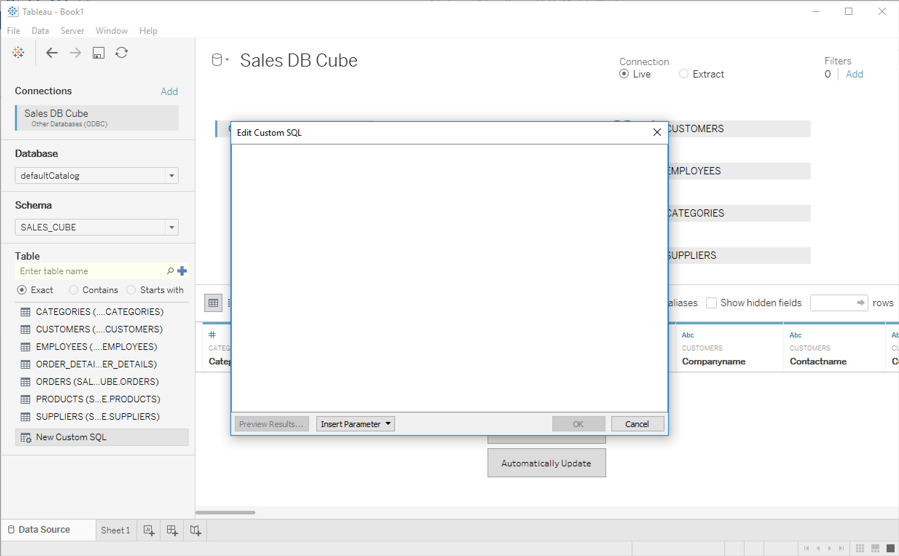Jump to last sheet arrow in status bar
The image size is (899, 556).
(841, 549)
